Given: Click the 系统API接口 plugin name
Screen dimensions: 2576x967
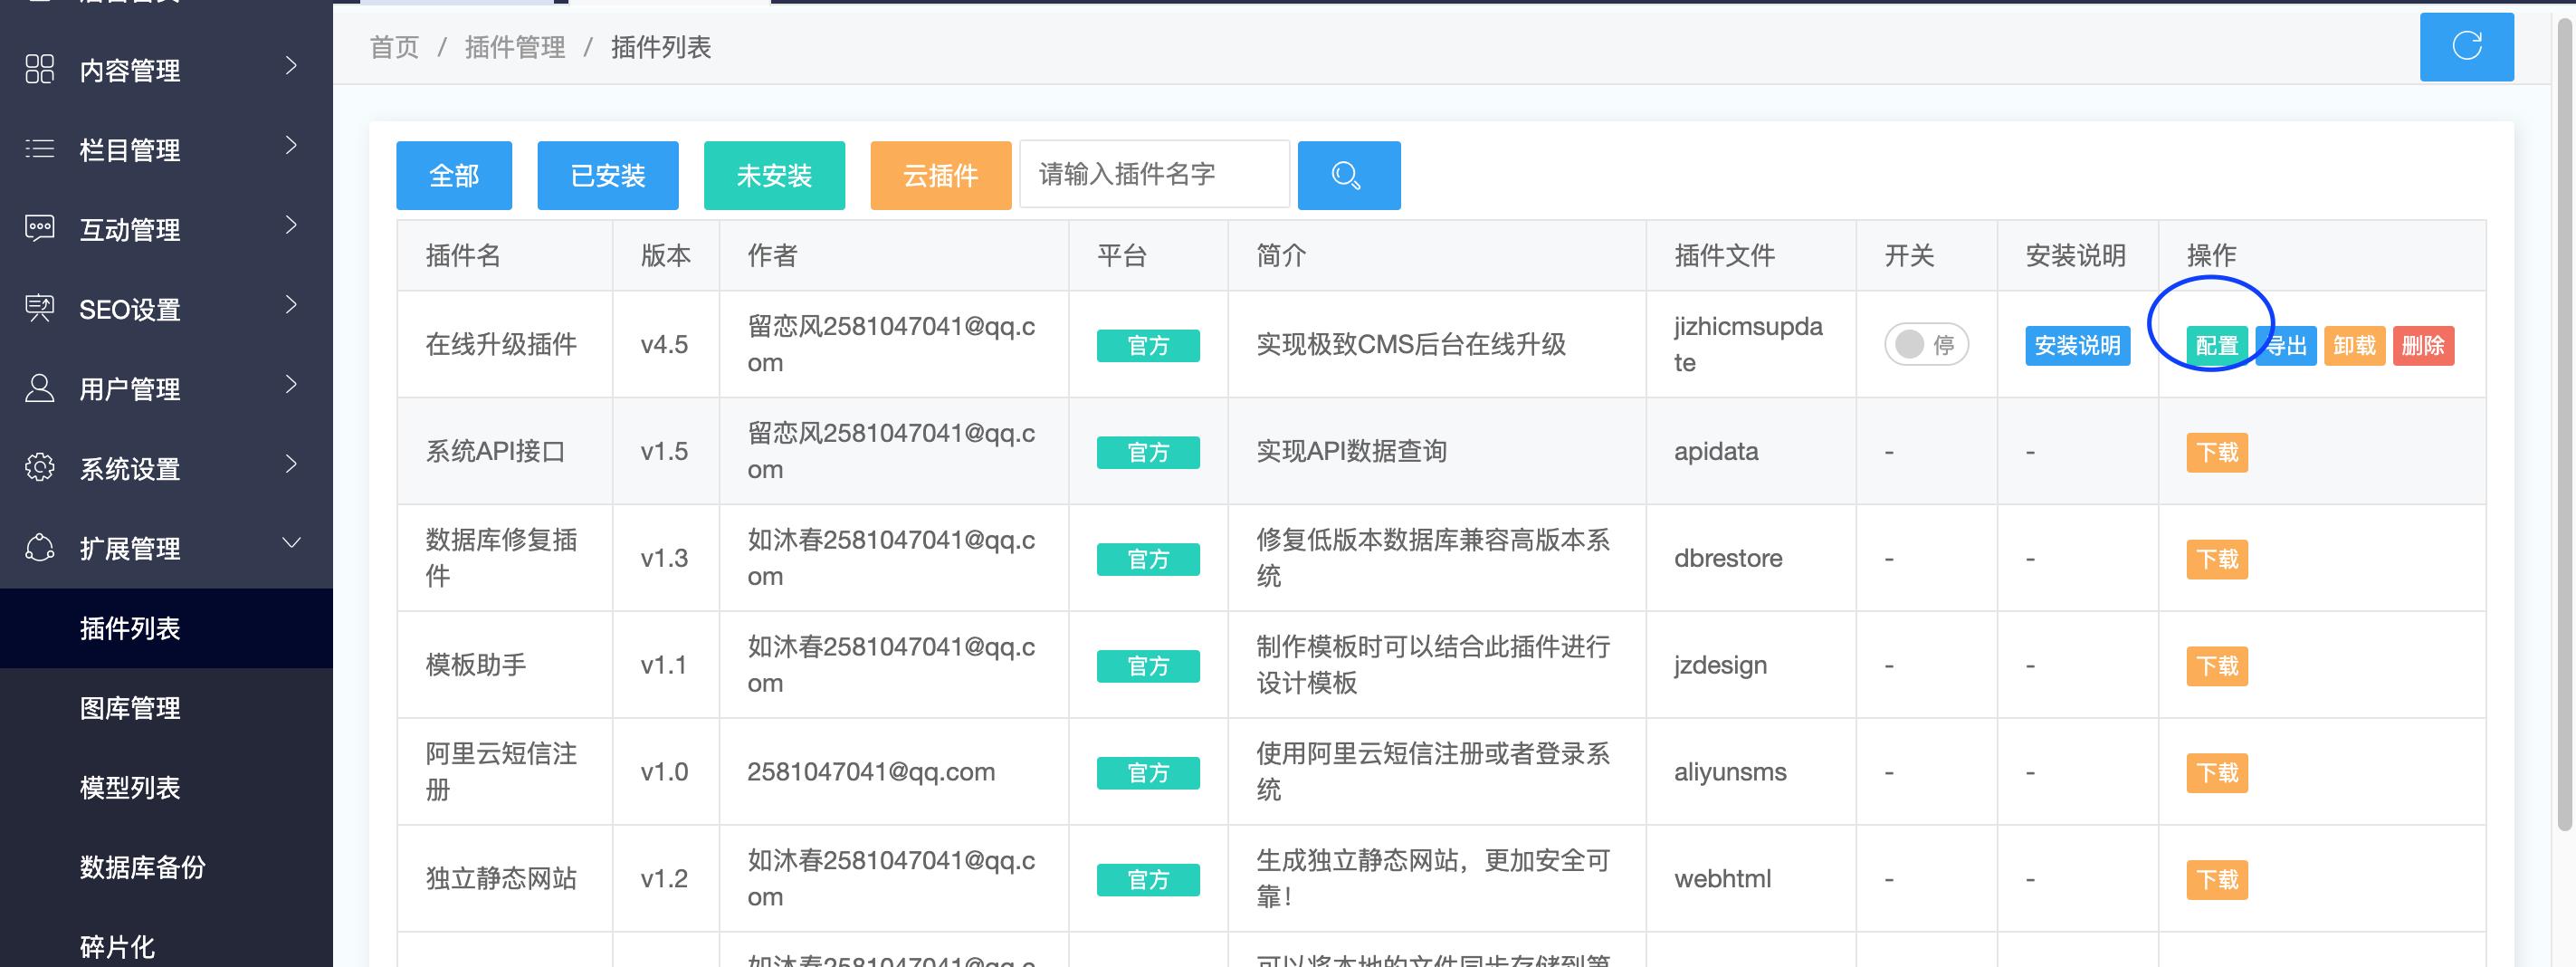Looking at the screenshot, I should [495, 451].
